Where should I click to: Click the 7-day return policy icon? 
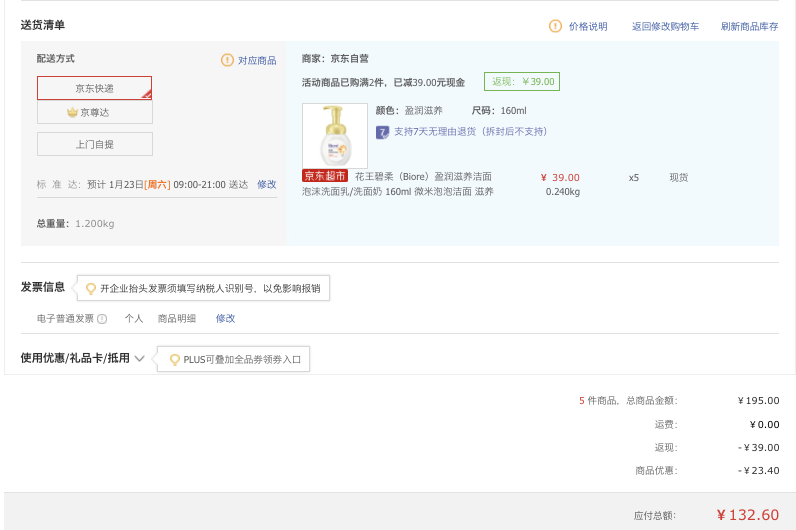(x=382, y=132)
